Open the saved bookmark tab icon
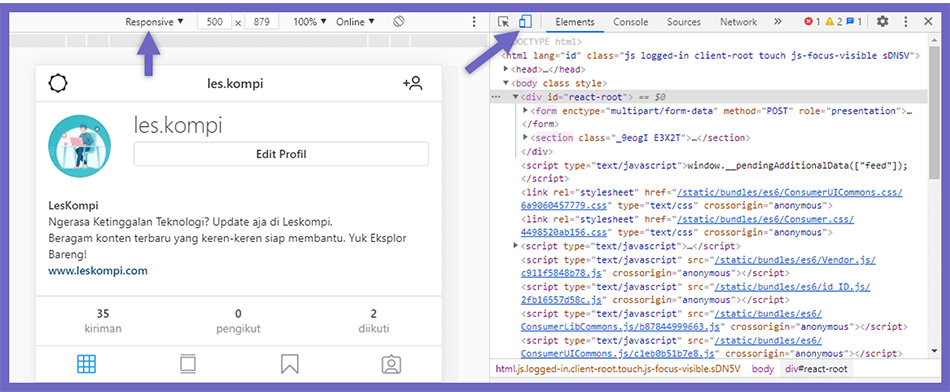The width and height of the screenshot is (950, 392). tap(290, 364)
